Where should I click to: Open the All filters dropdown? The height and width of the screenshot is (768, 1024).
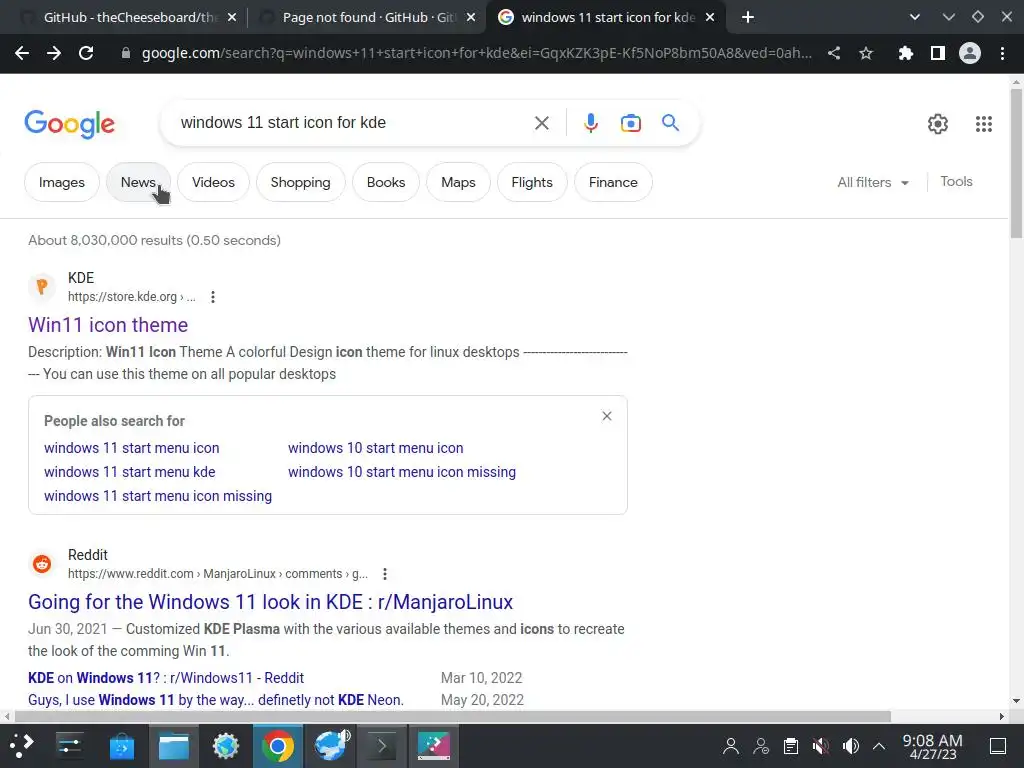pos(873,182)
